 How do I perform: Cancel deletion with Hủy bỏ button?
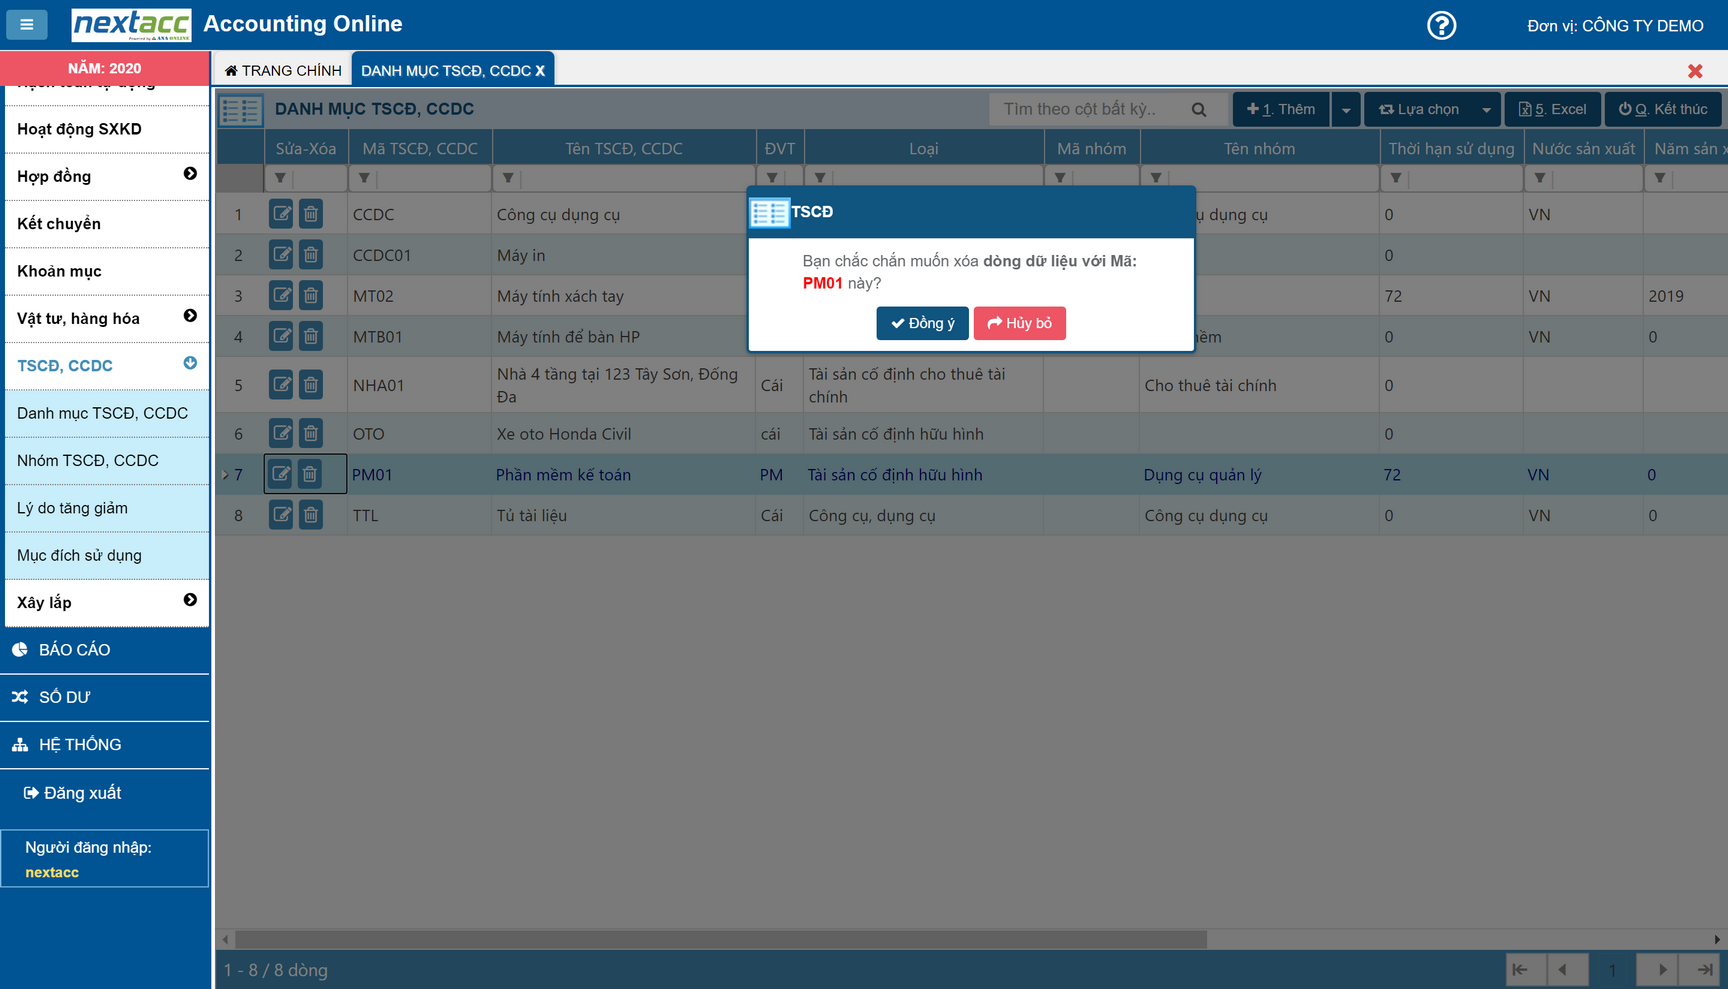pyautogui.click(x=1019, y=323)
